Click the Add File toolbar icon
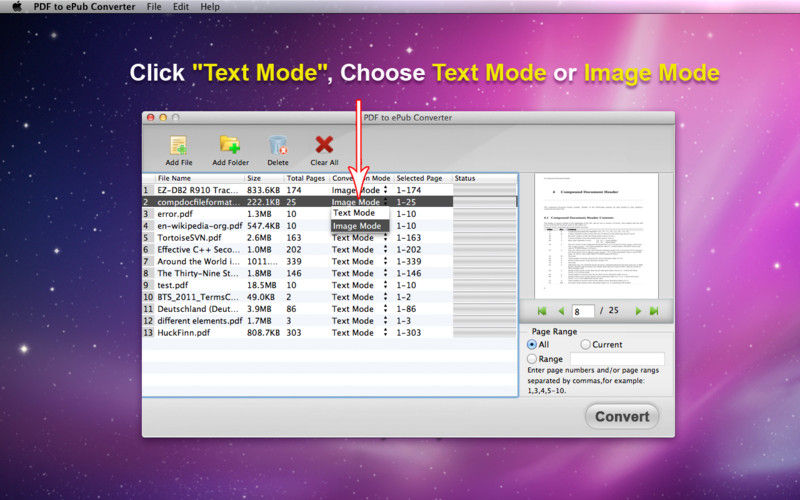800x500 pixels. (x=179, y=146)
